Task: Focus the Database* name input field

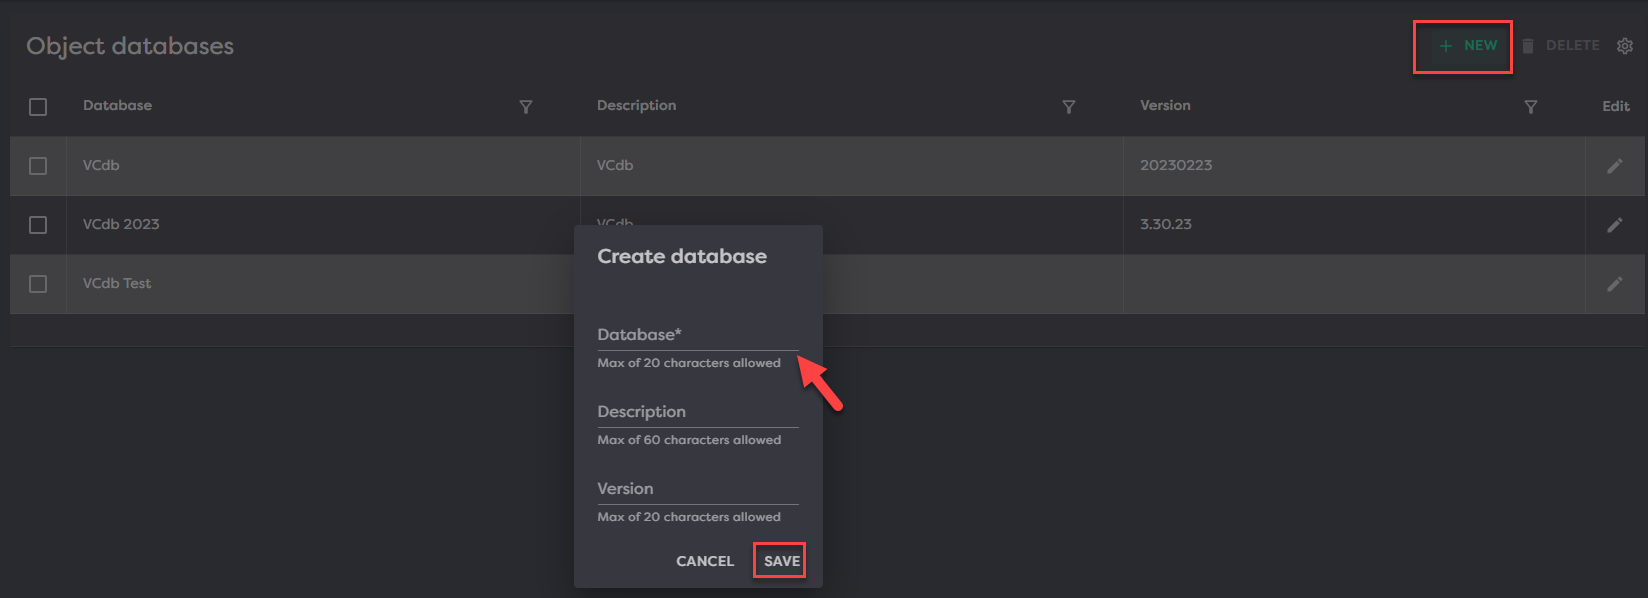Action: pyautogui.click(x=697, y=336)
